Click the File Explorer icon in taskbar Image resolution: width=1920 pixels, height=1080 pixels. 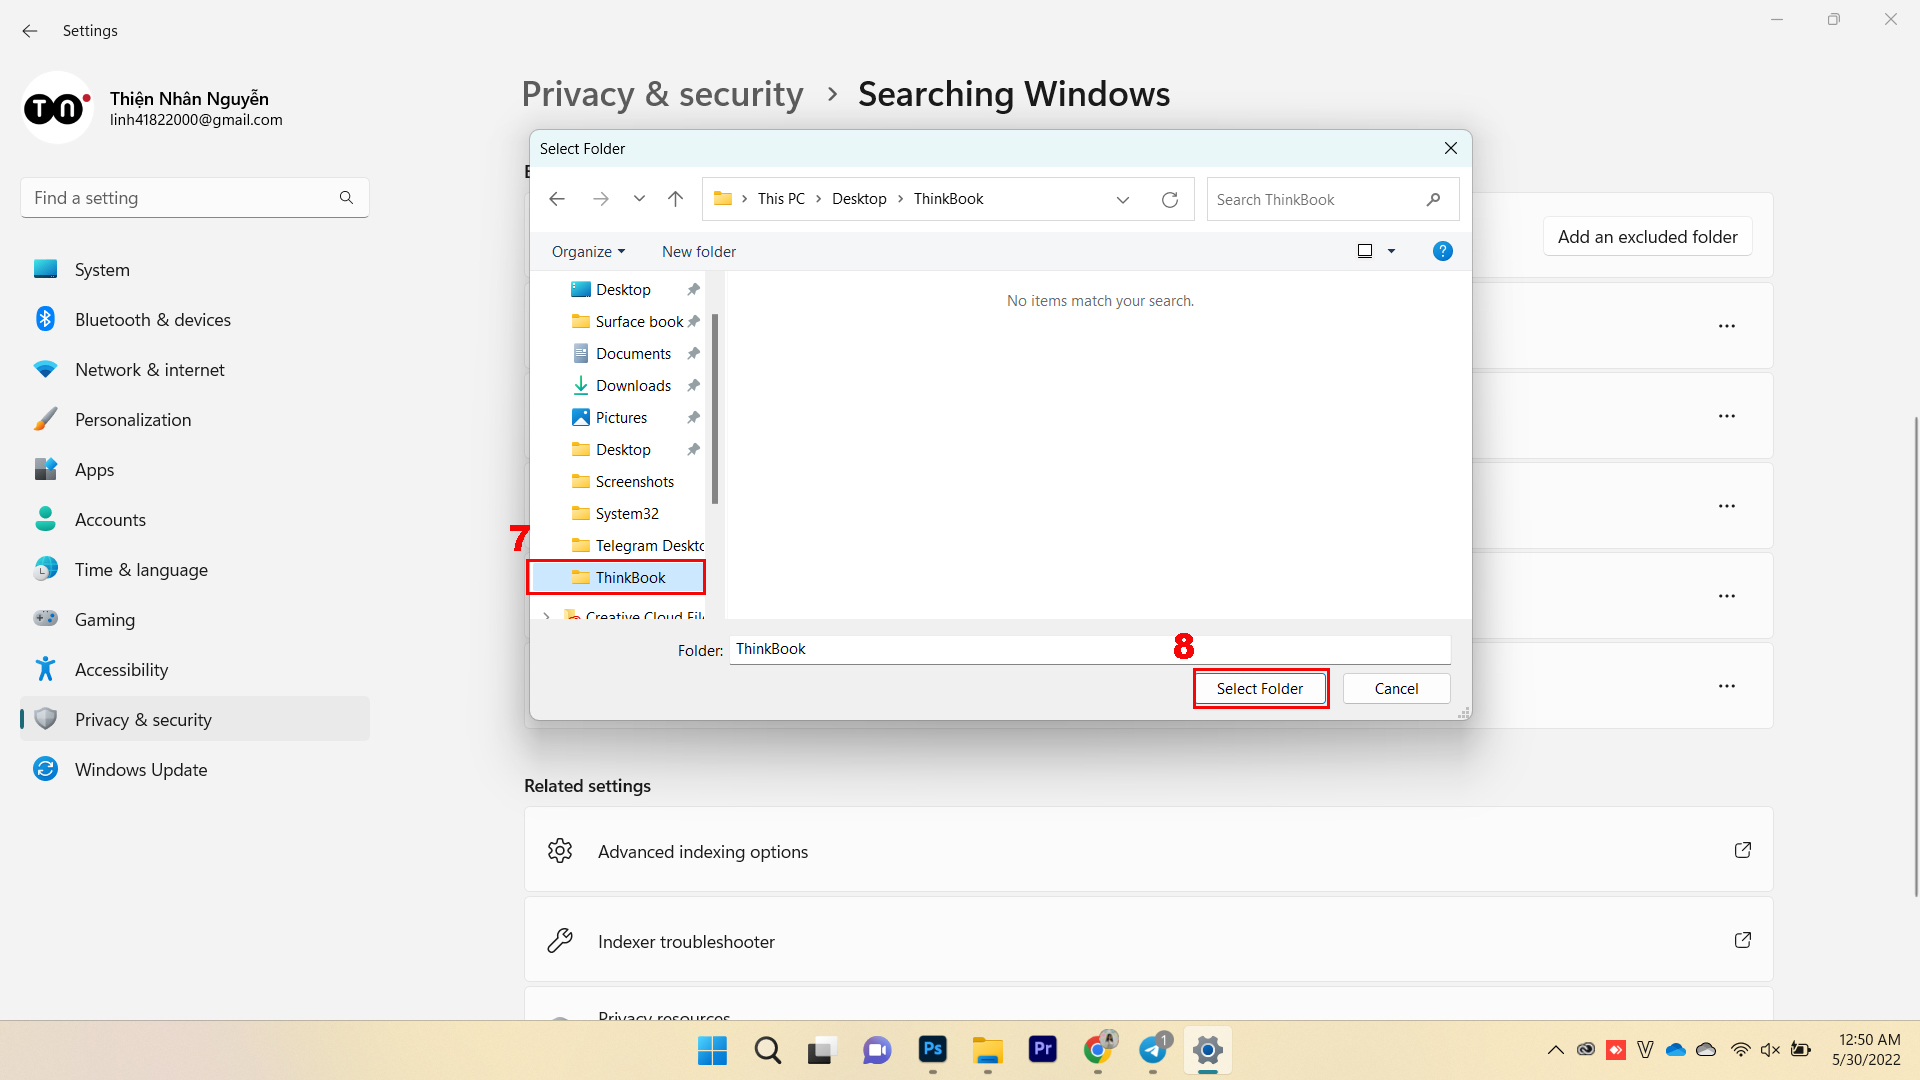pos(988,1050)
